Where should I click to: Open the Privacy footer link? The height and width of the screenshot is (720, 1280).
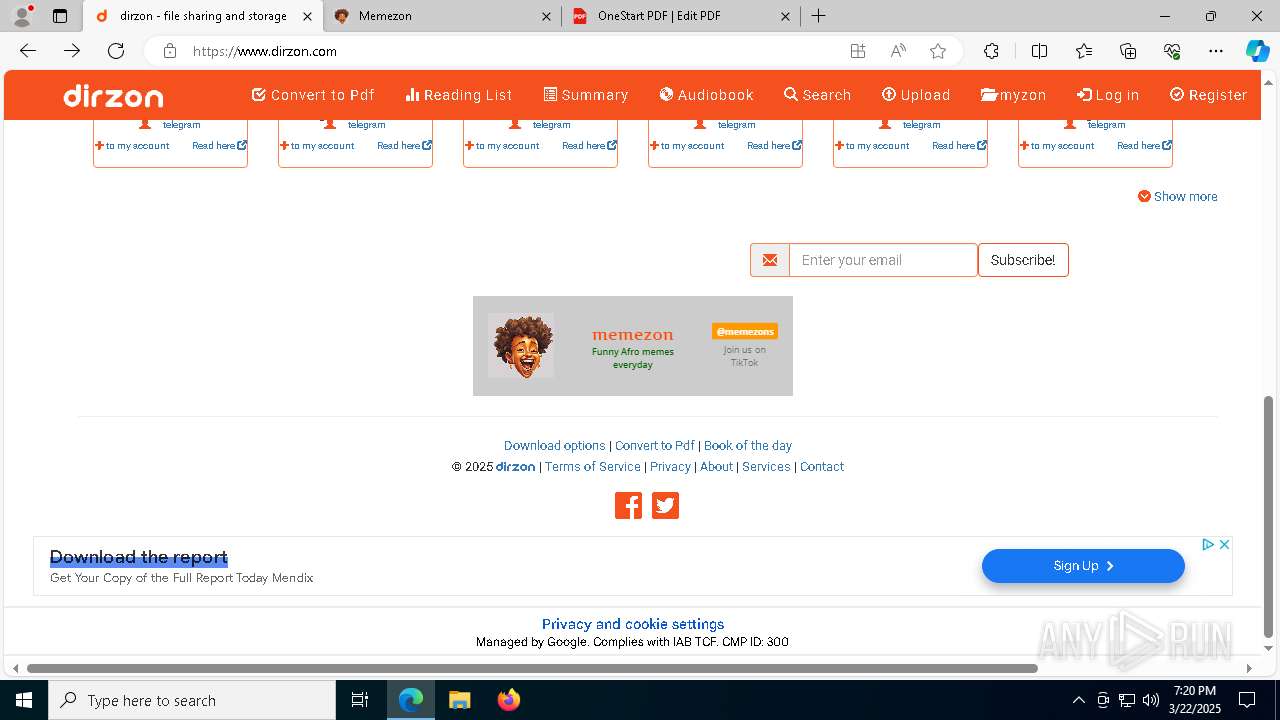tap(670, 467)
